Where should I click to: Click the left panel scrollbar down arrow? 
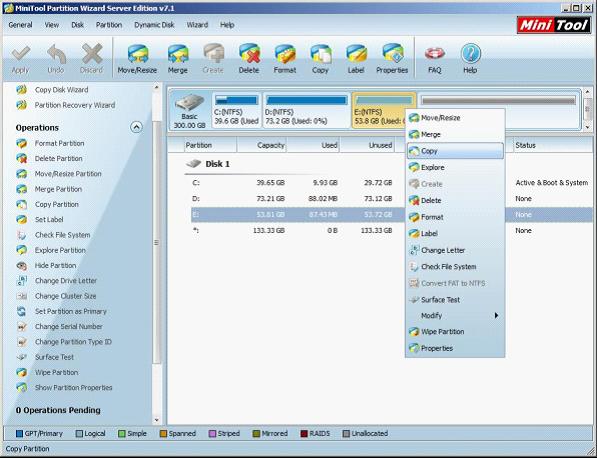tap(156, 420)
